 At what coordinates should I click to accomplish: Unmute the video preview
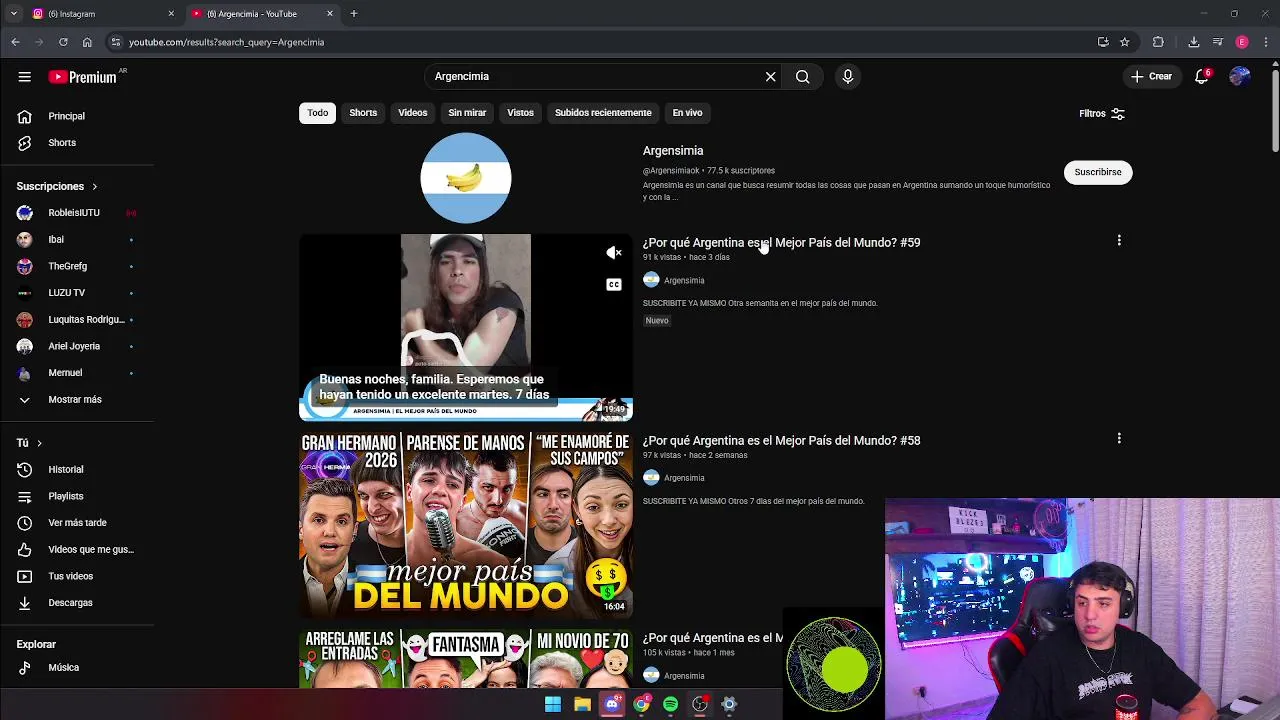tap(614, 253)
